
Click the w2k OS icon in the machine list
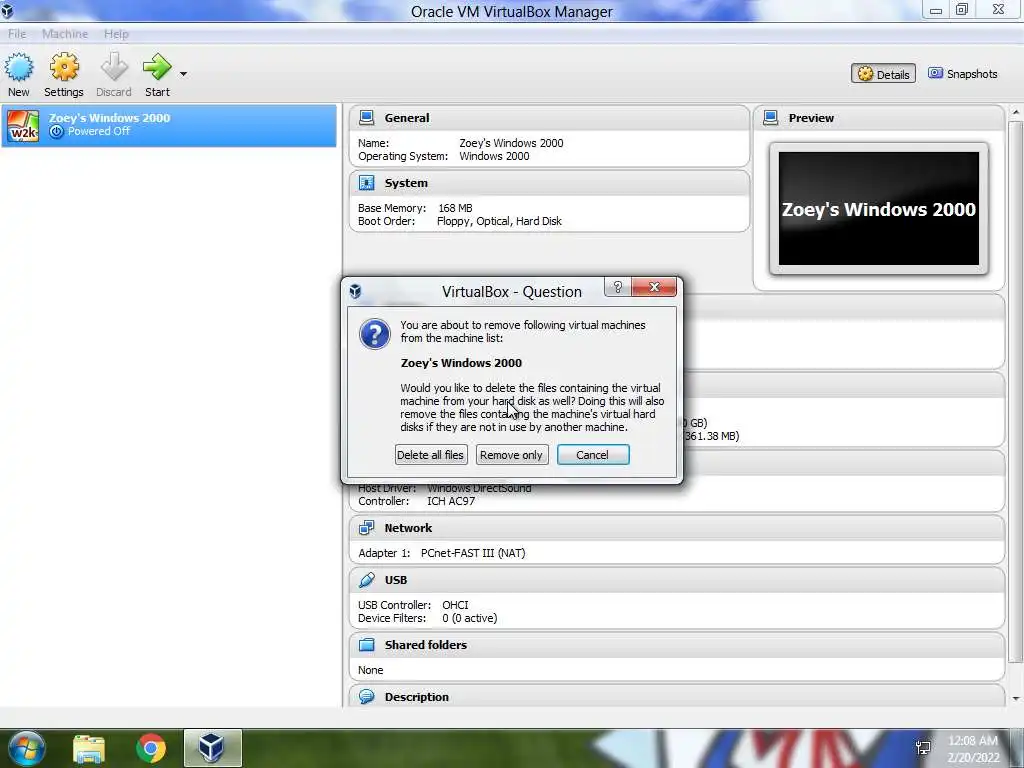pyautogui.click(x=23, y=126)
